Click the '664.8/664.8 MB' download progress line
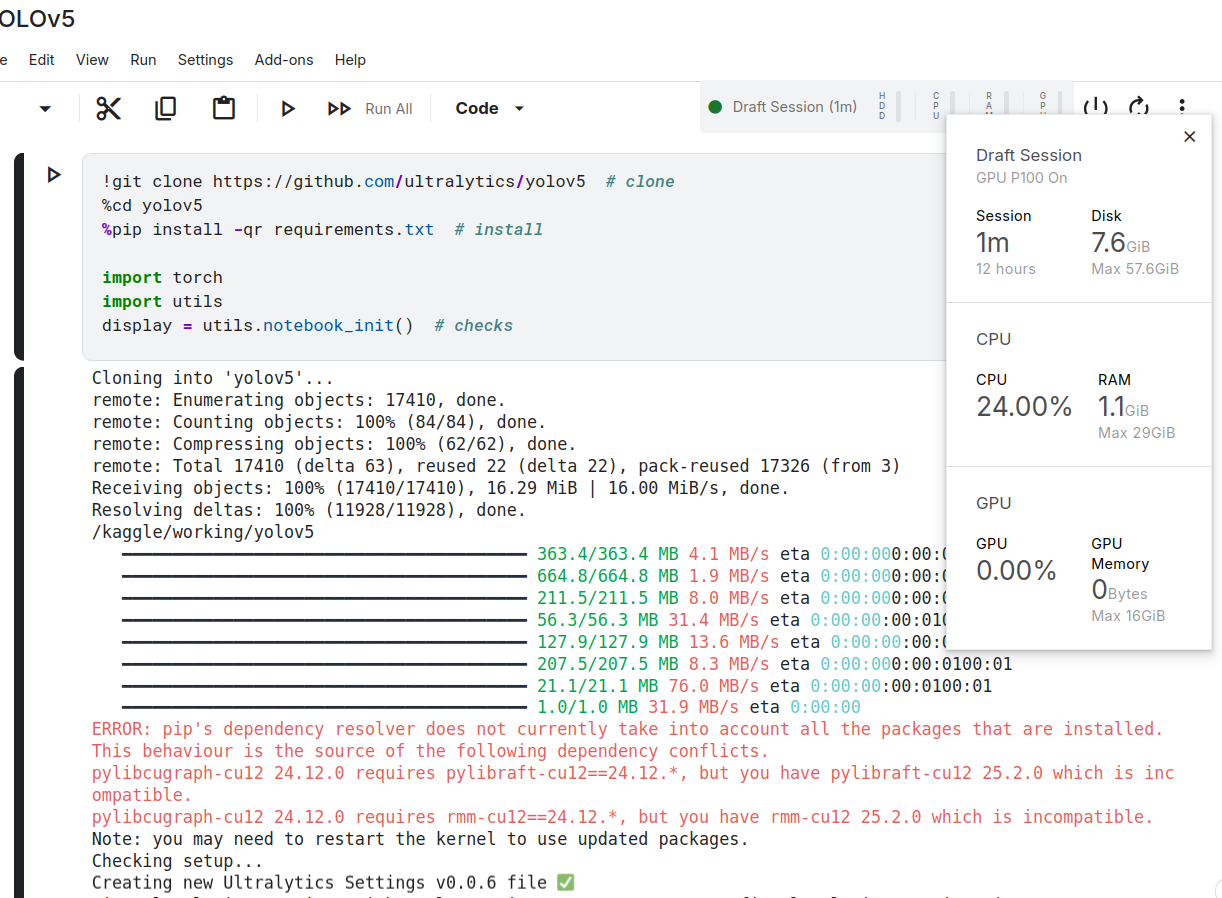The image size is (1222, 898). (533, 576)
